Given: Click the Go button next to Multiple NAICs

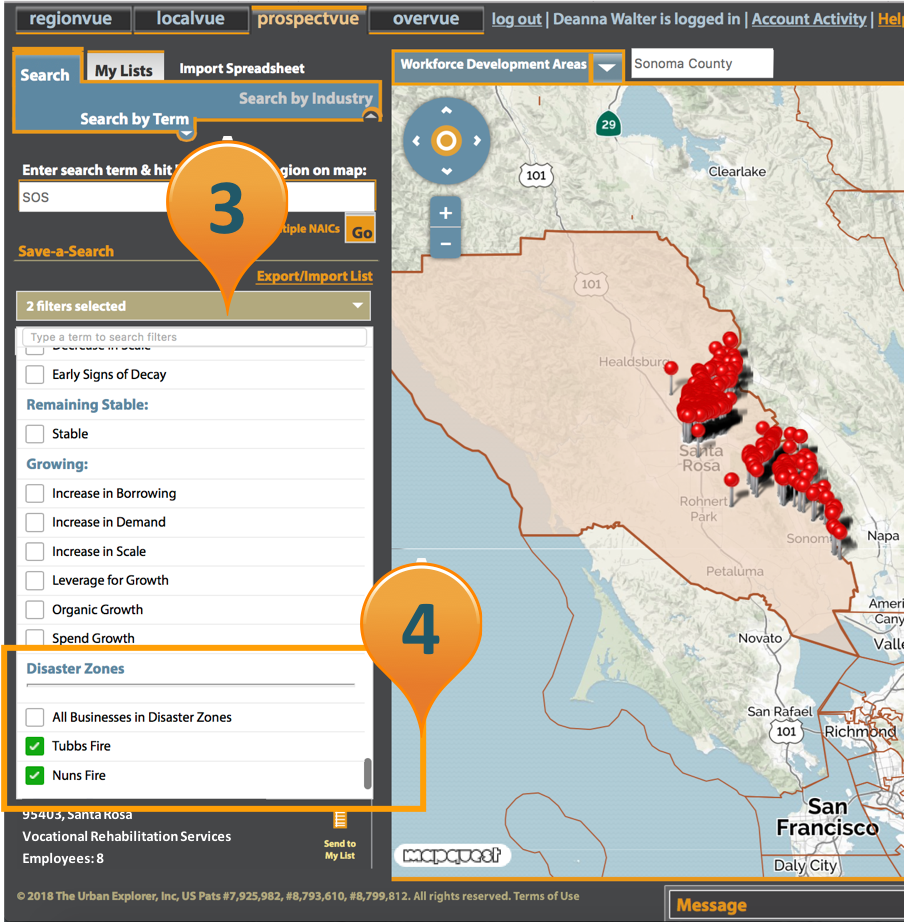Looking at the screenshot, I should [x=360, y=229].
